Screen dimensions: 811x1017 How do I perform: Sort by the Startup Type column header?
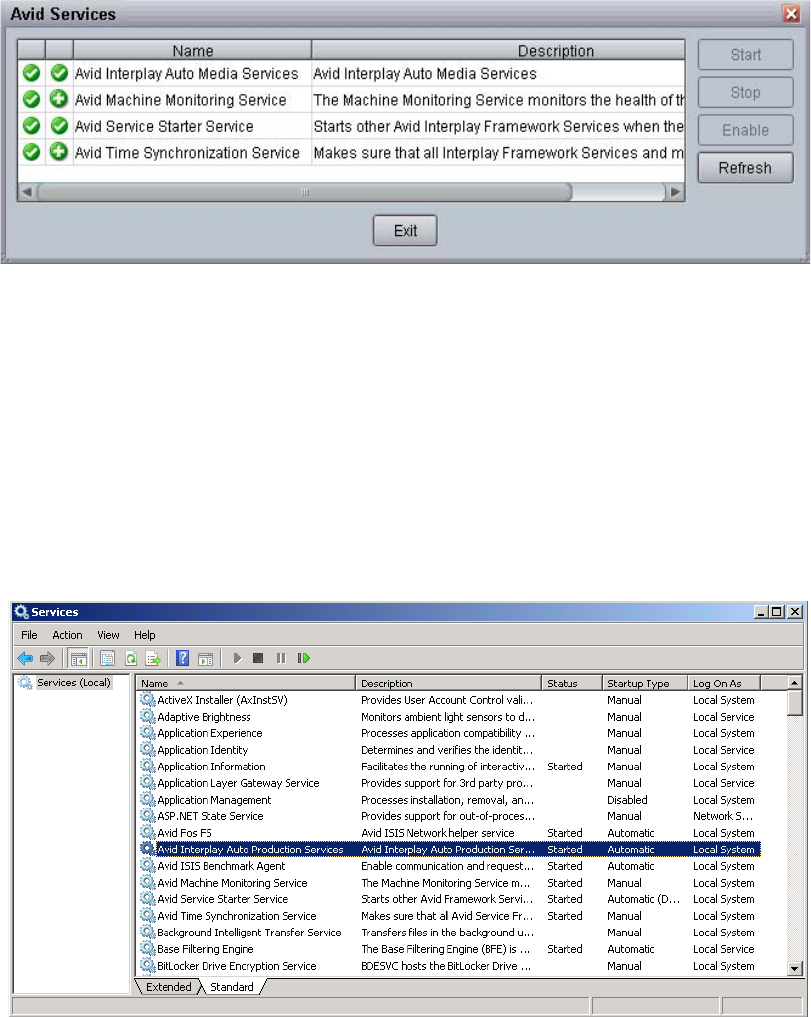(644, 683)
